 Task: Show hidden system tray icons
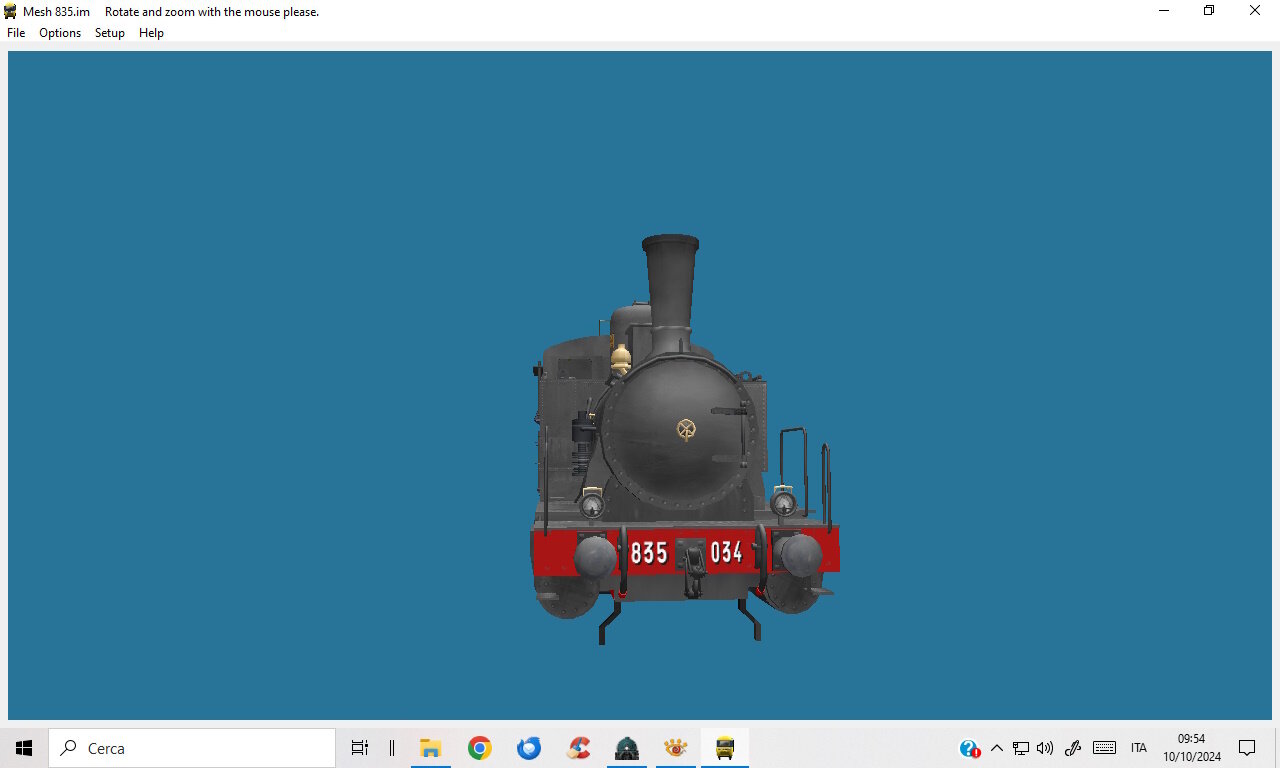996,748
